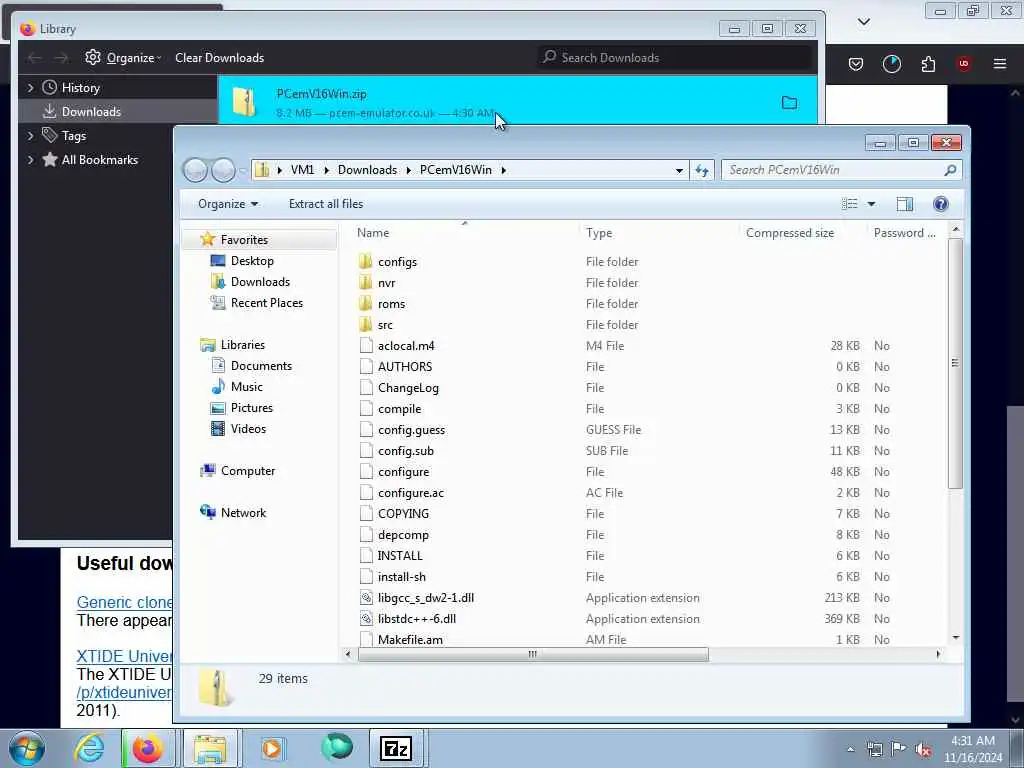Sort files by the Type column header
Screen dimensions: 1024x768
tap(599, 232)
